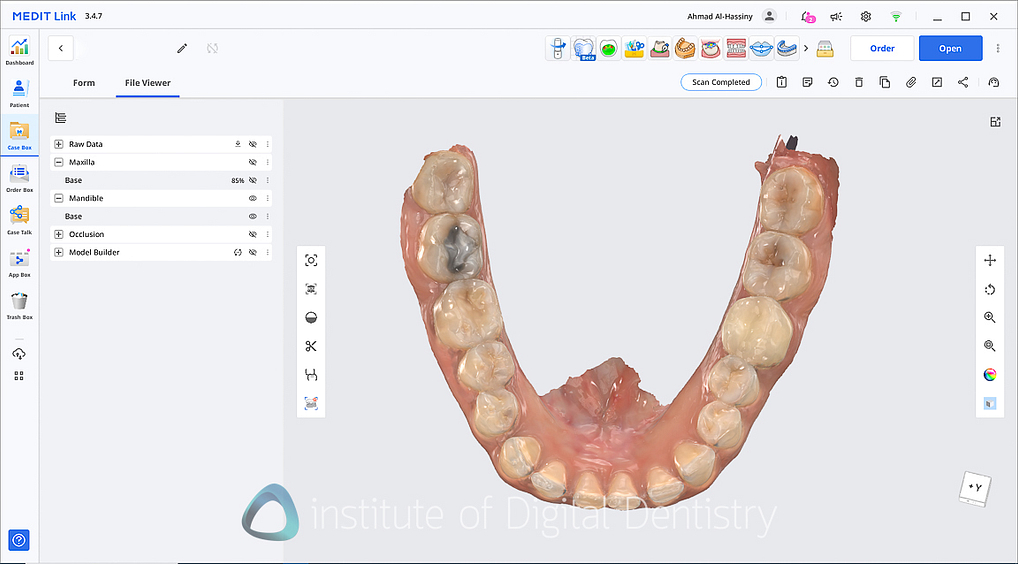Share the case with the share icon

click(x=963, y=82)
